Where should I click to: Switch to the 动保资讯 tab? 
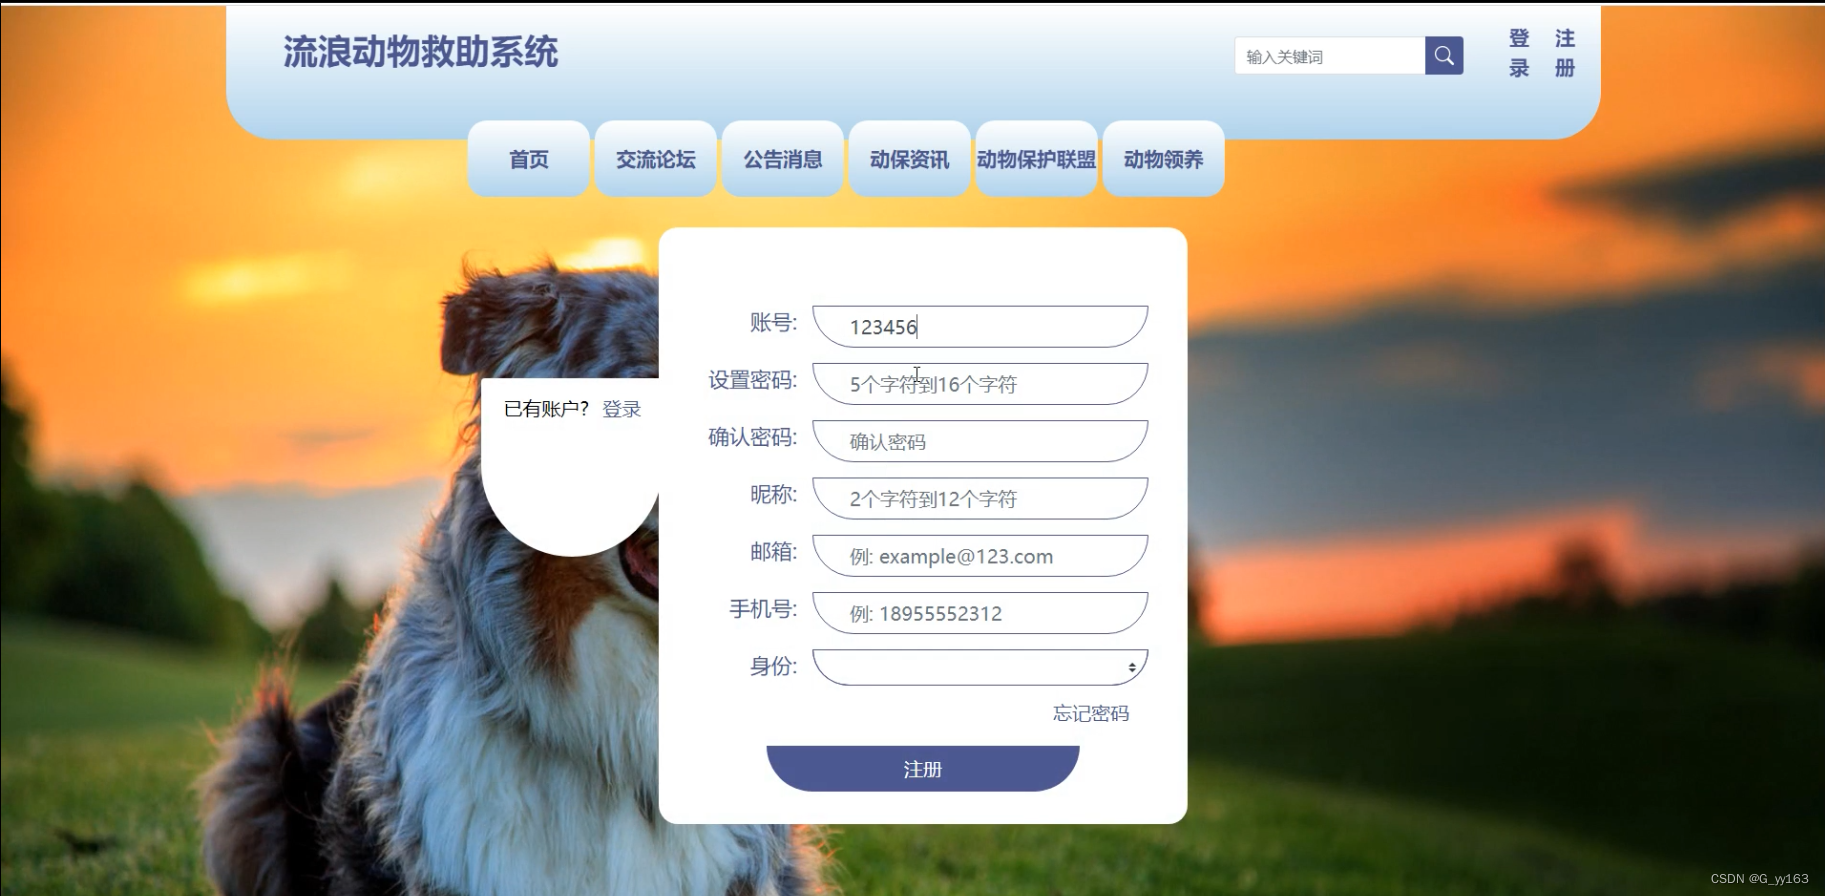pyautogui.click(x=910, y=159)
